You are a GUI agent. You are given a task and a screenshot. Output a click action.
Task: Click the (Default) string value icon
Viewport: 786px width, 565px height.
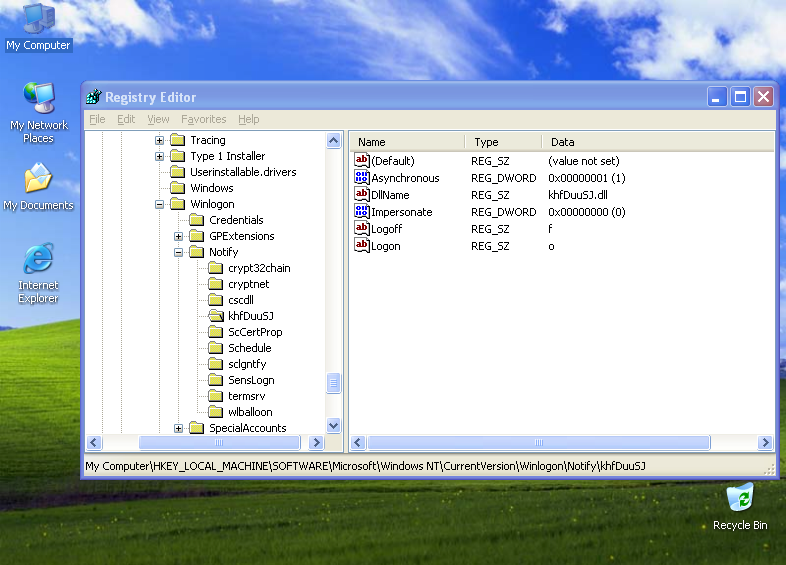point(361,160)
